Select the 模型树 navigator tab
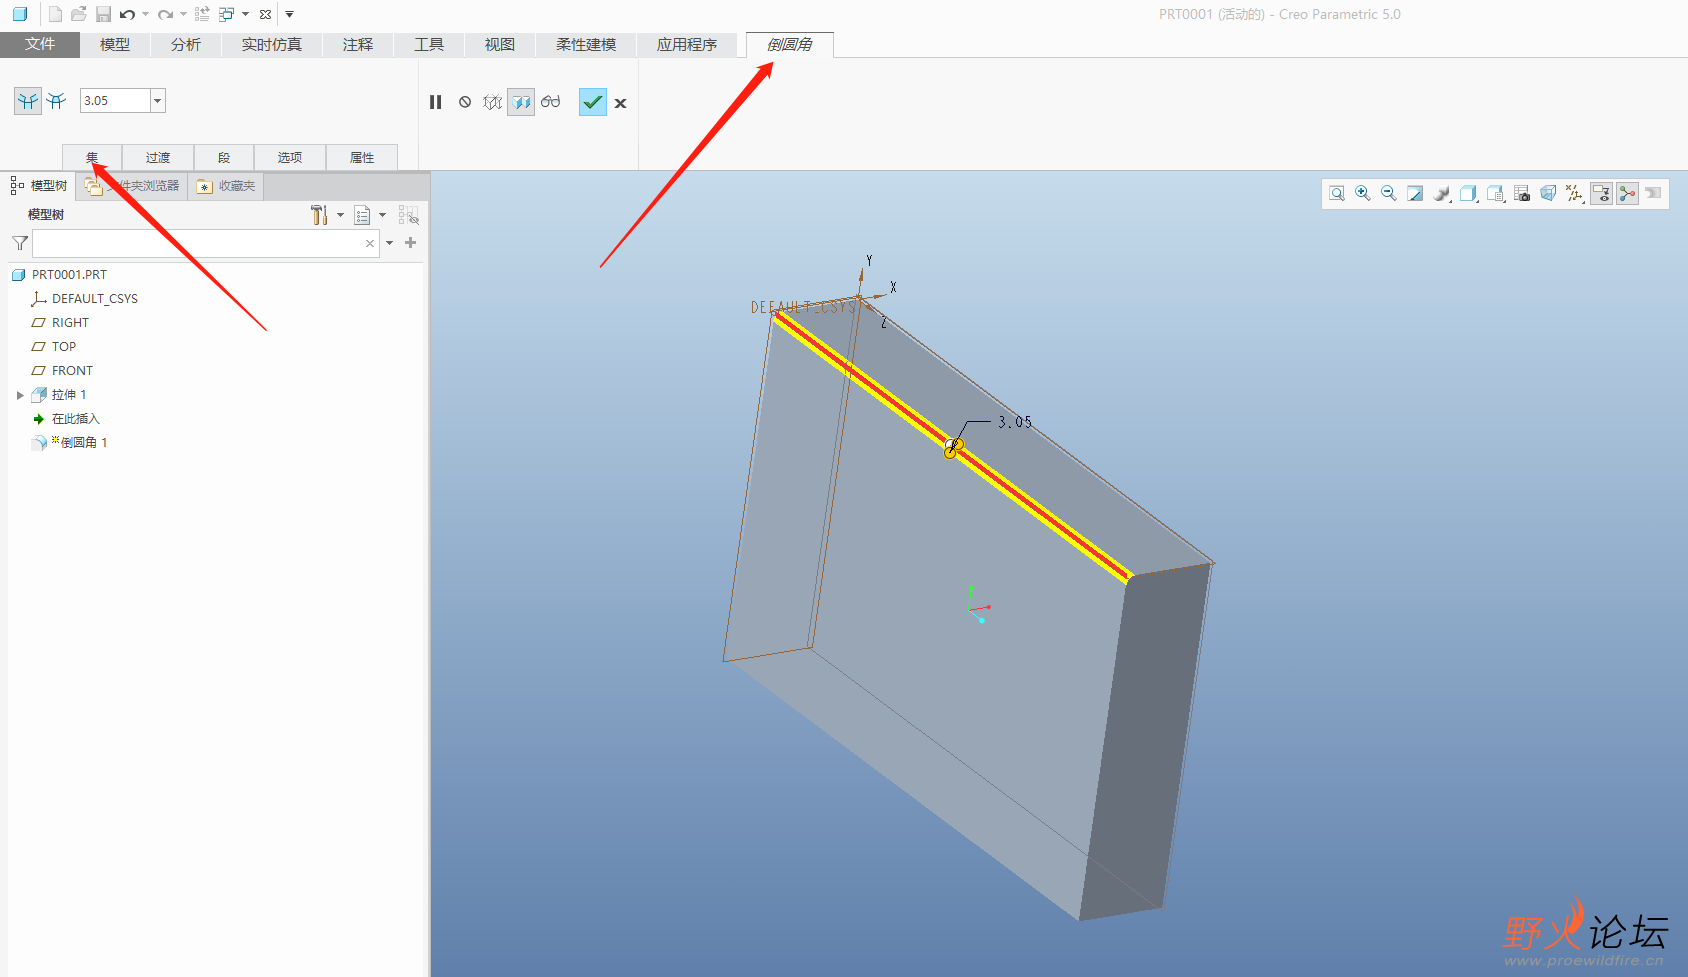The height and width of the screenshot is (977, 1688). (39, 186)
